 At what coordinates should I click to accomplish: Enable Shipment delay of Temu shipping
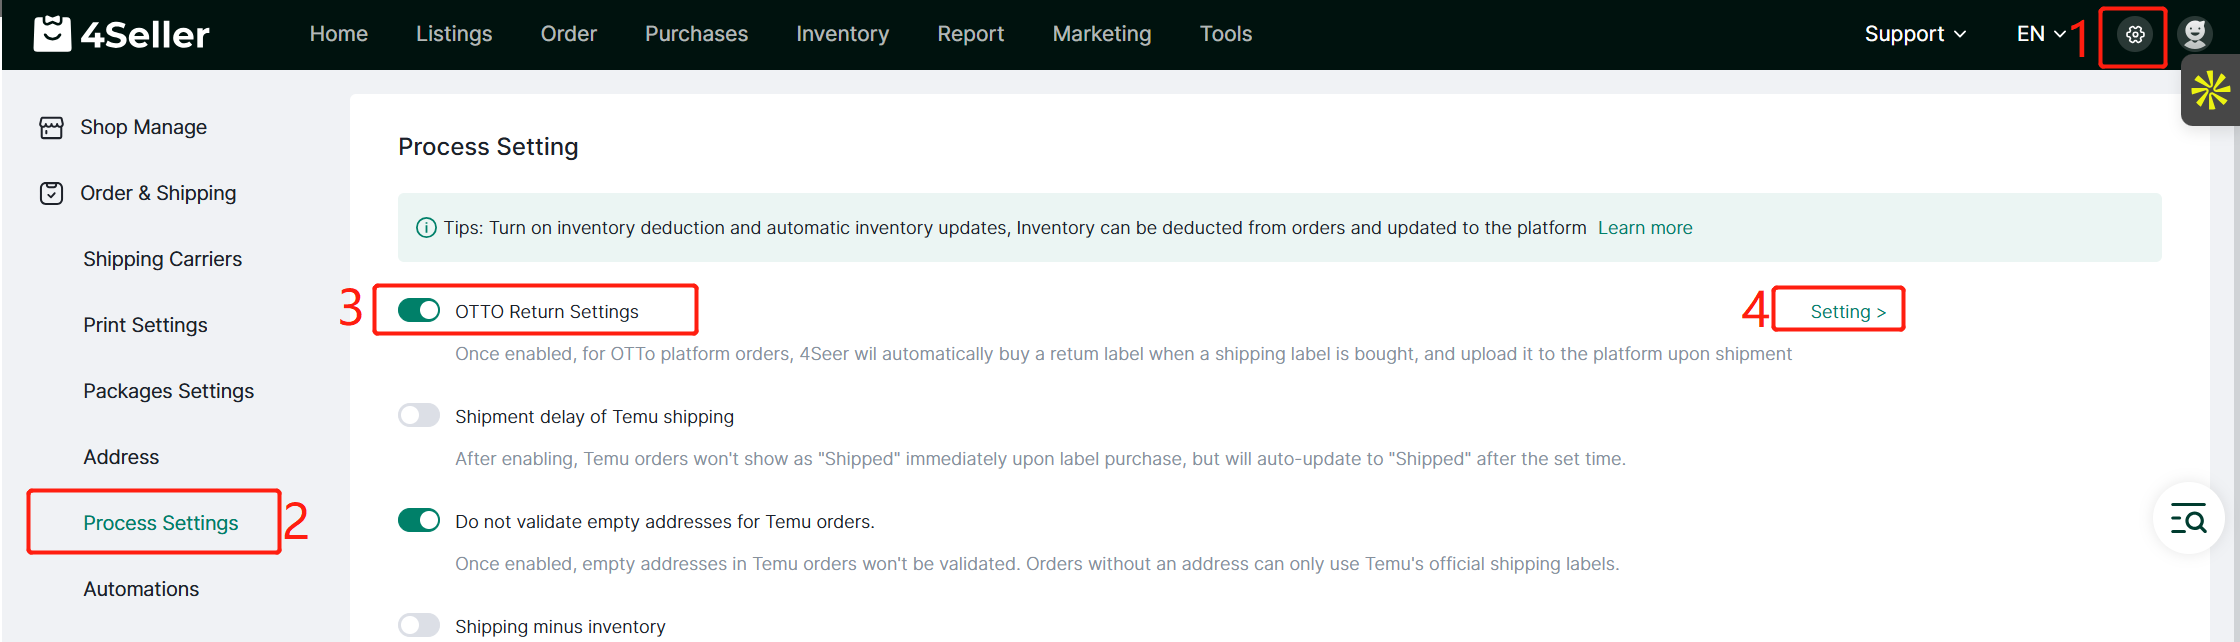pos(419,416)
